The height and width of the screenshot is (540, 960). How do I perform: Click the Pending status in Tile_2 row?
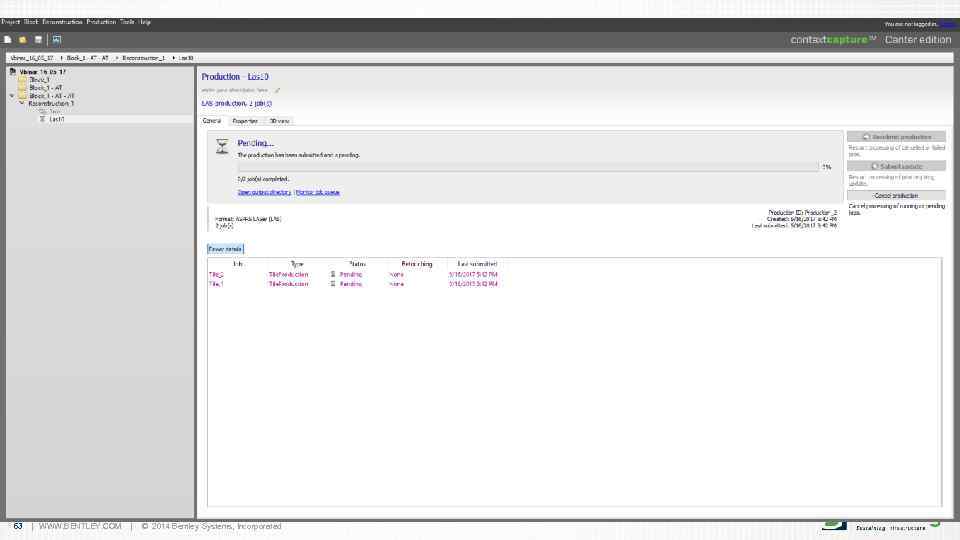coord(351,274)
